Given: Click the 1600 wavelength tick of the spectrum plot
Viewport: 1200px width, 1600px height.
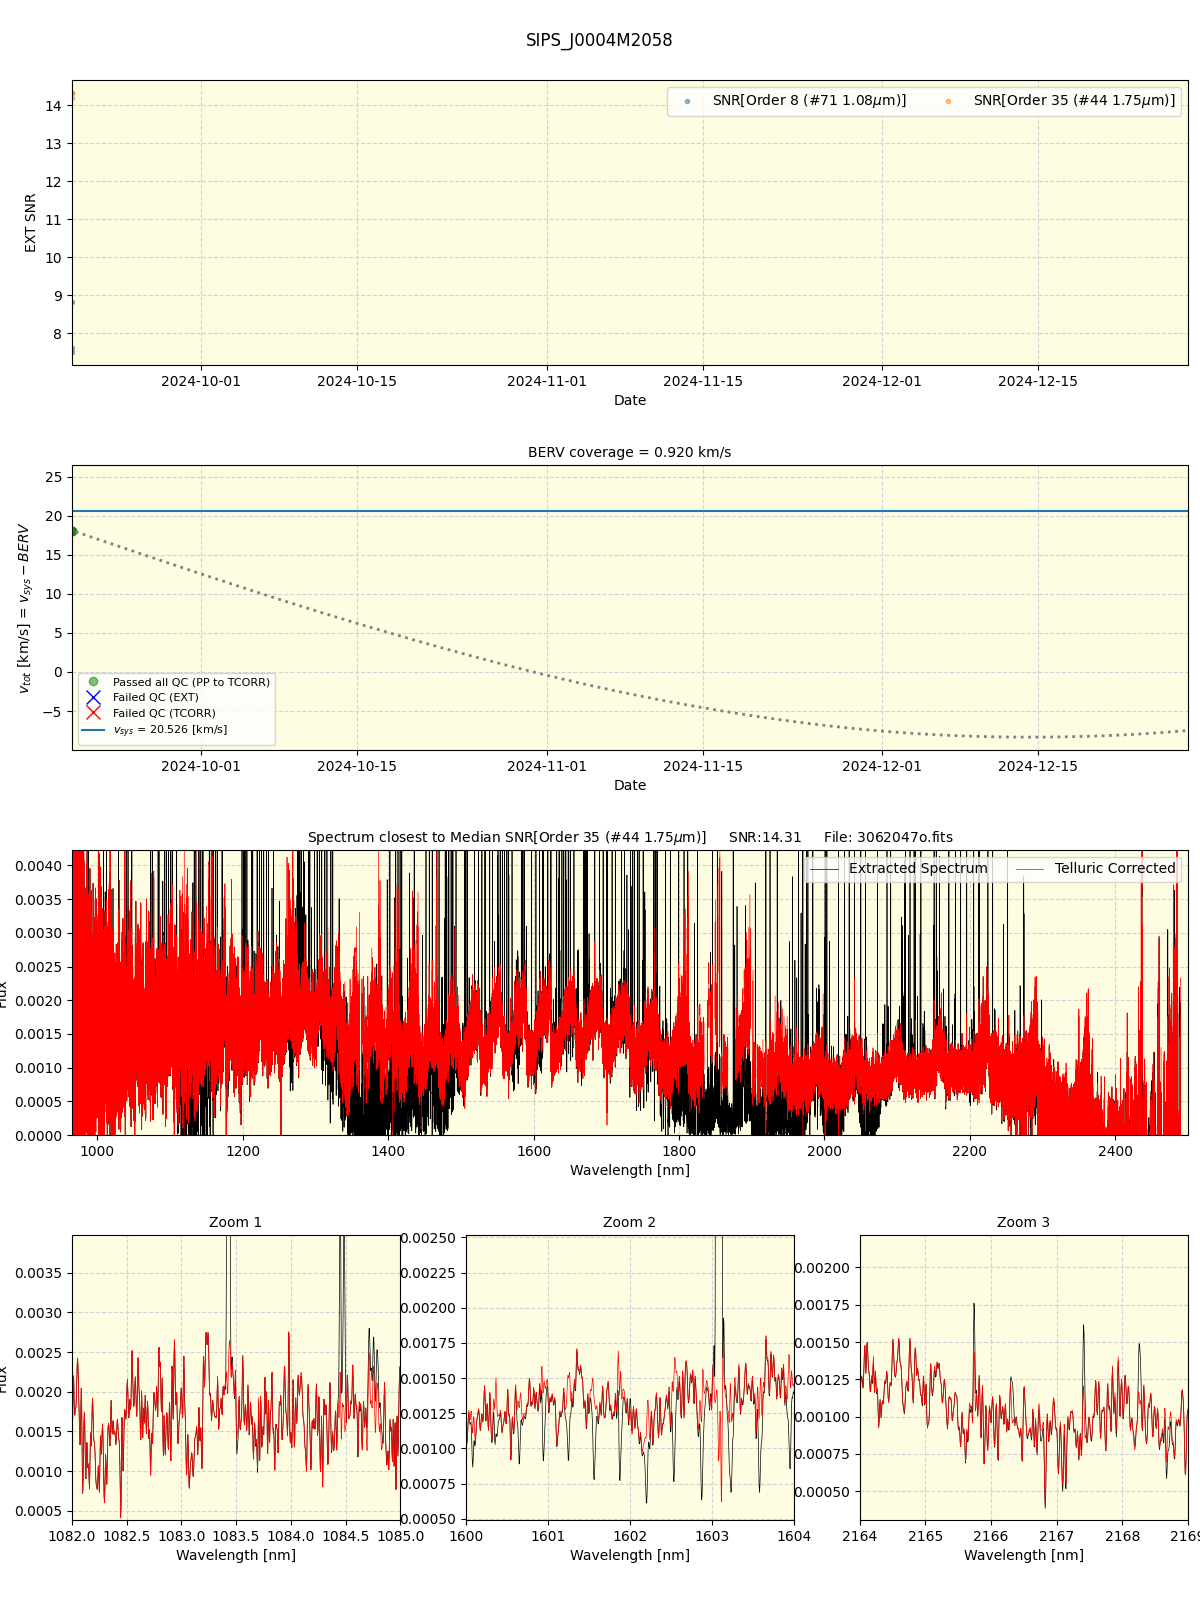Looking at the screenshot, I should pos(533,1151).
